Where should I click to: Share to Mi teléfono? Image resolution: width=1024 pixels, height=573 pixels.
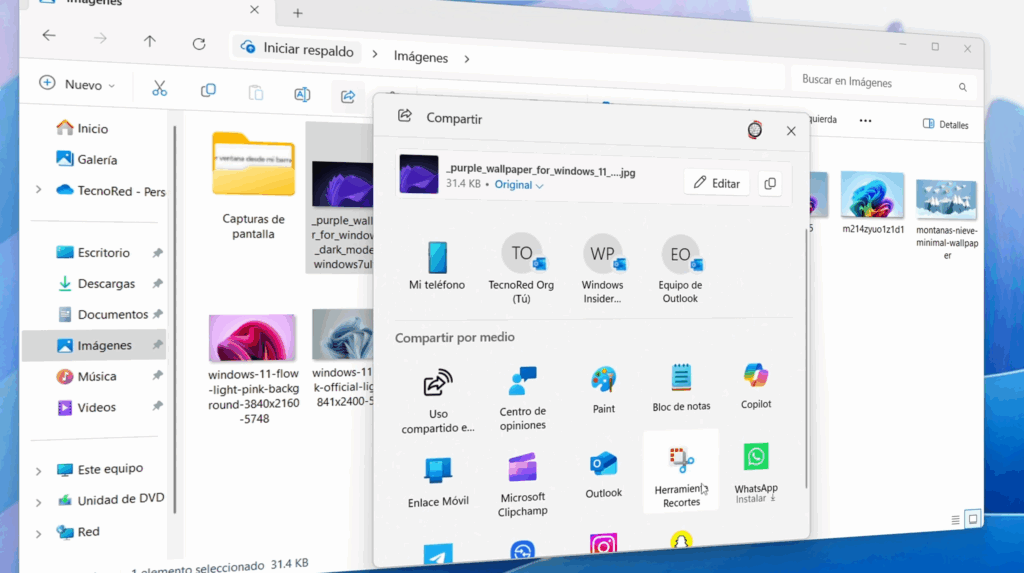click(x=437, y=265)
